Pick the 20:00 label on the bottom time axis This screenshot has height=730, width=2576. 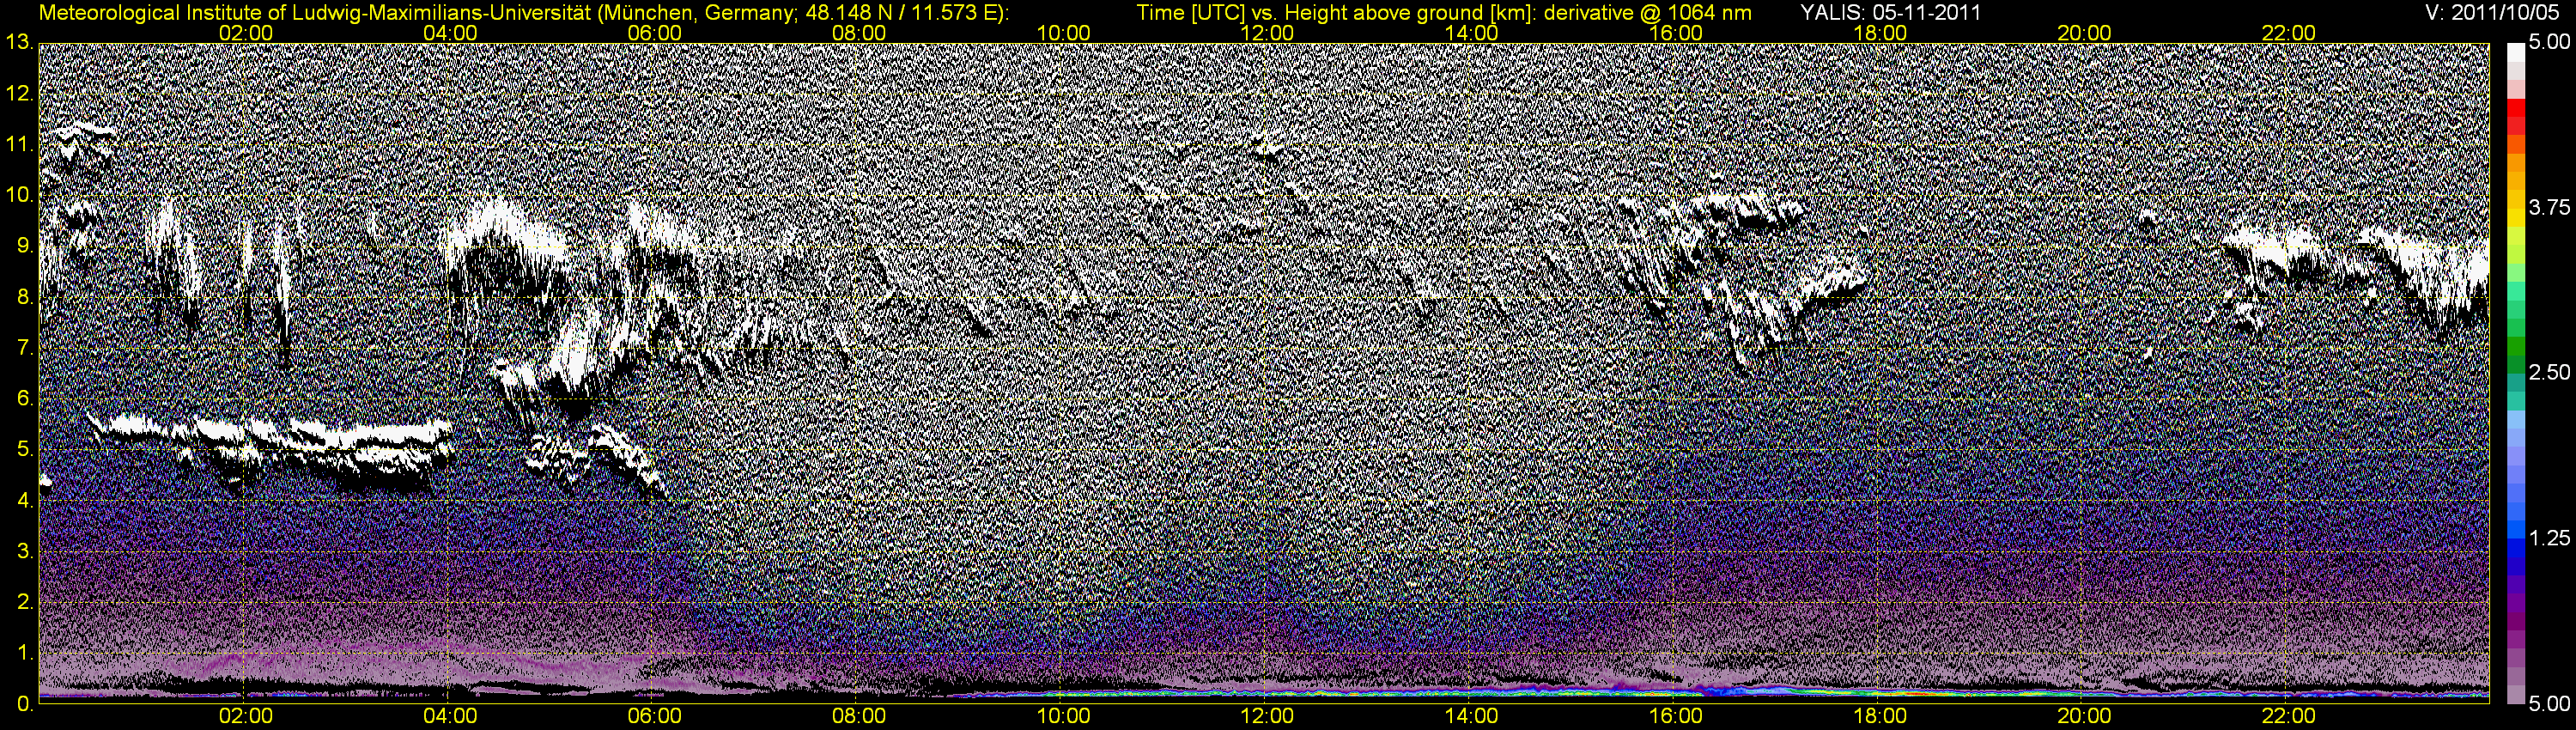coord(2084,716)
